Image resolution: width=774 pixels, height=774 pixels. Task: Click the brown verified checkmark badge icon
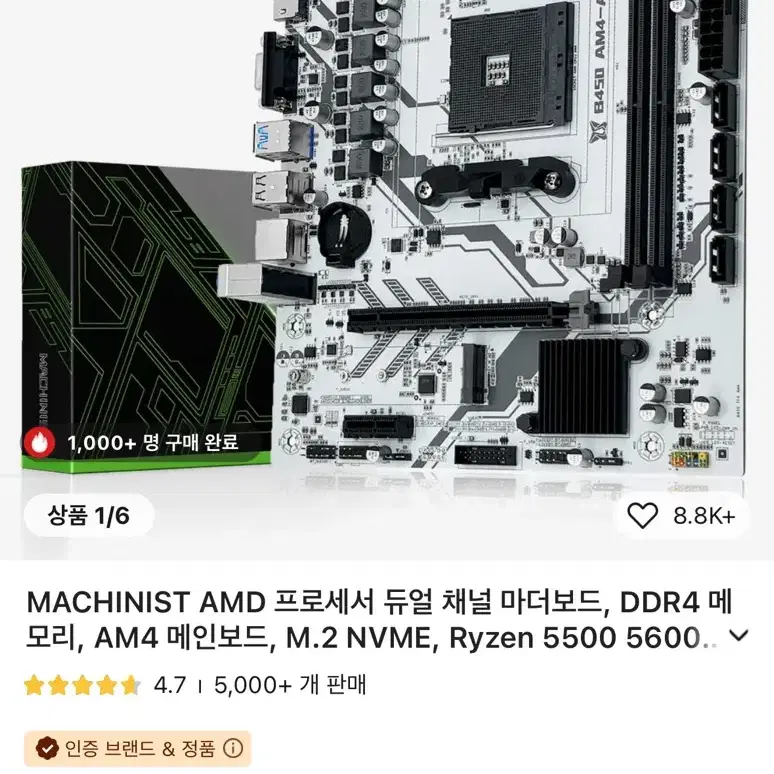tap(47, 749)
